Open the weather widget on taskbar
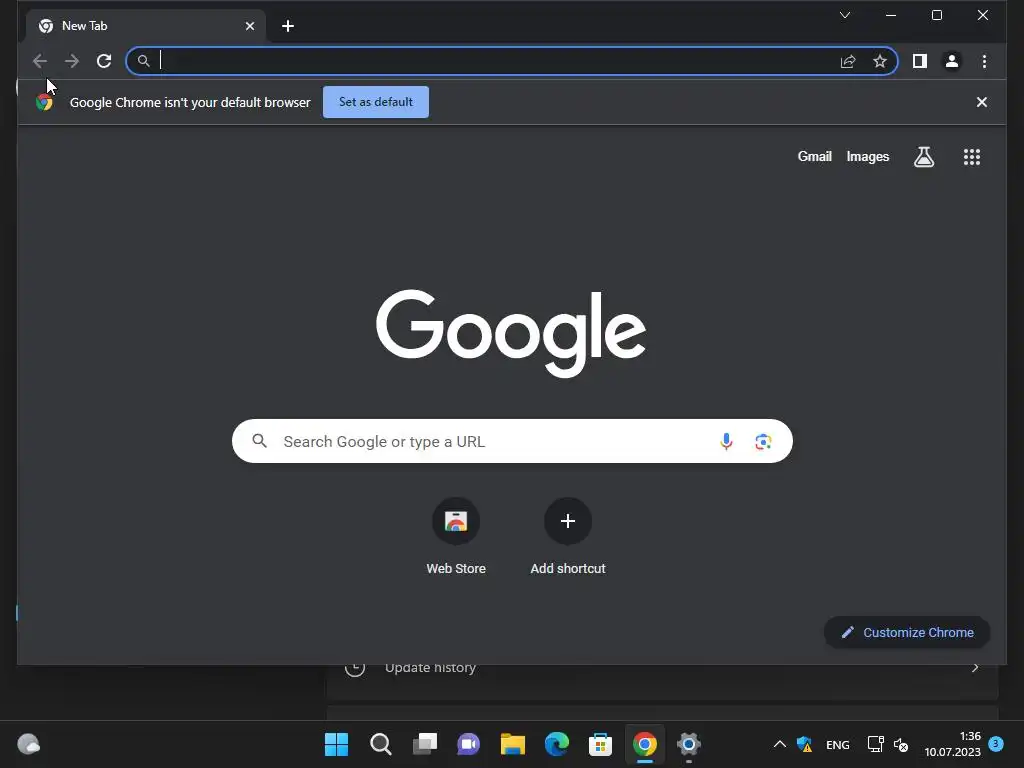This screenshot has height=768, width=1024. (28, 744)
